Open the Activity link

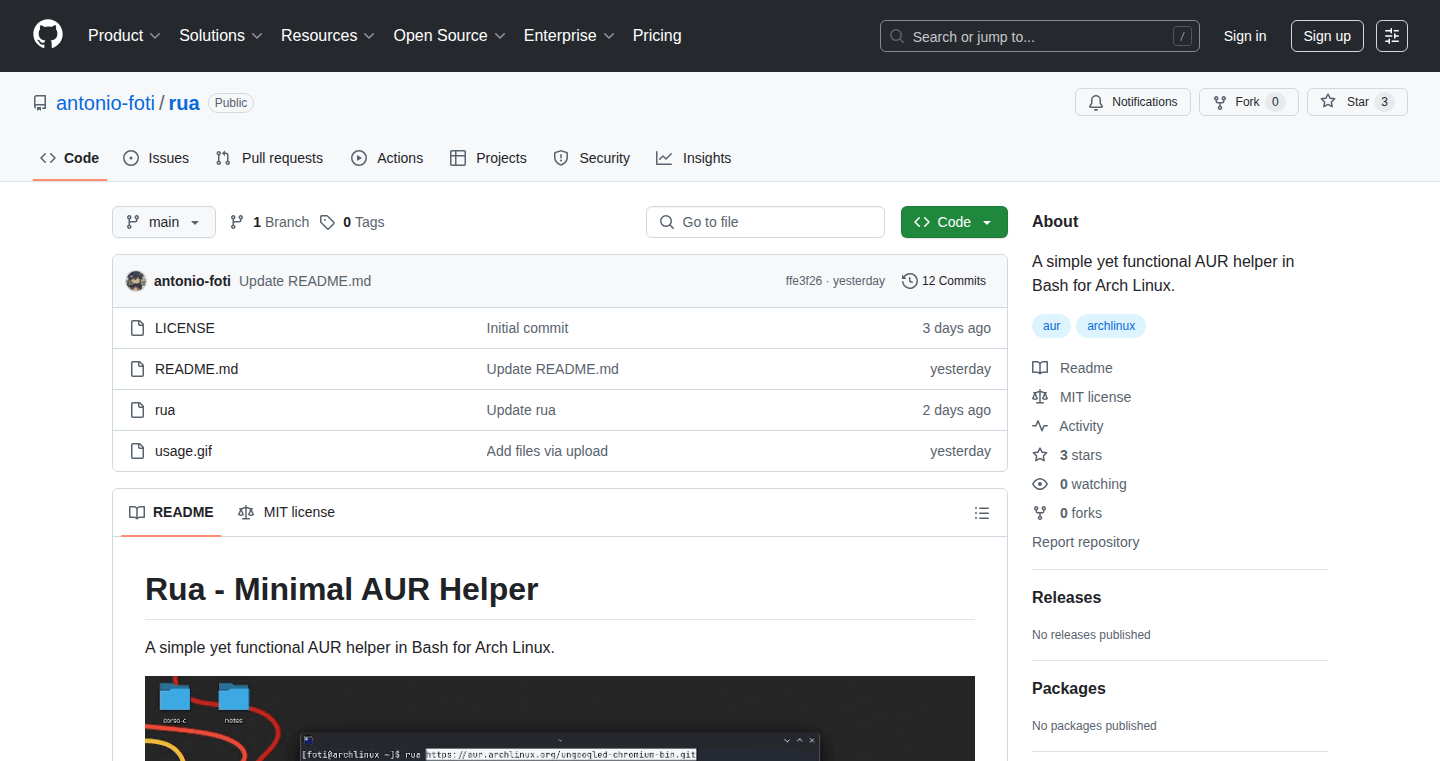(1068, 426)
